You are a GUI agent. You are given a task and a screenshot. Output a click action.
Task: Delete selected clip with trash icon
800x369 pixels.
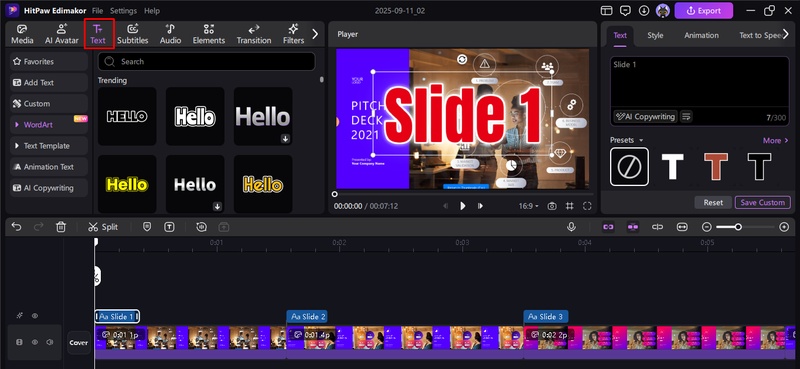tap(61, 227)
